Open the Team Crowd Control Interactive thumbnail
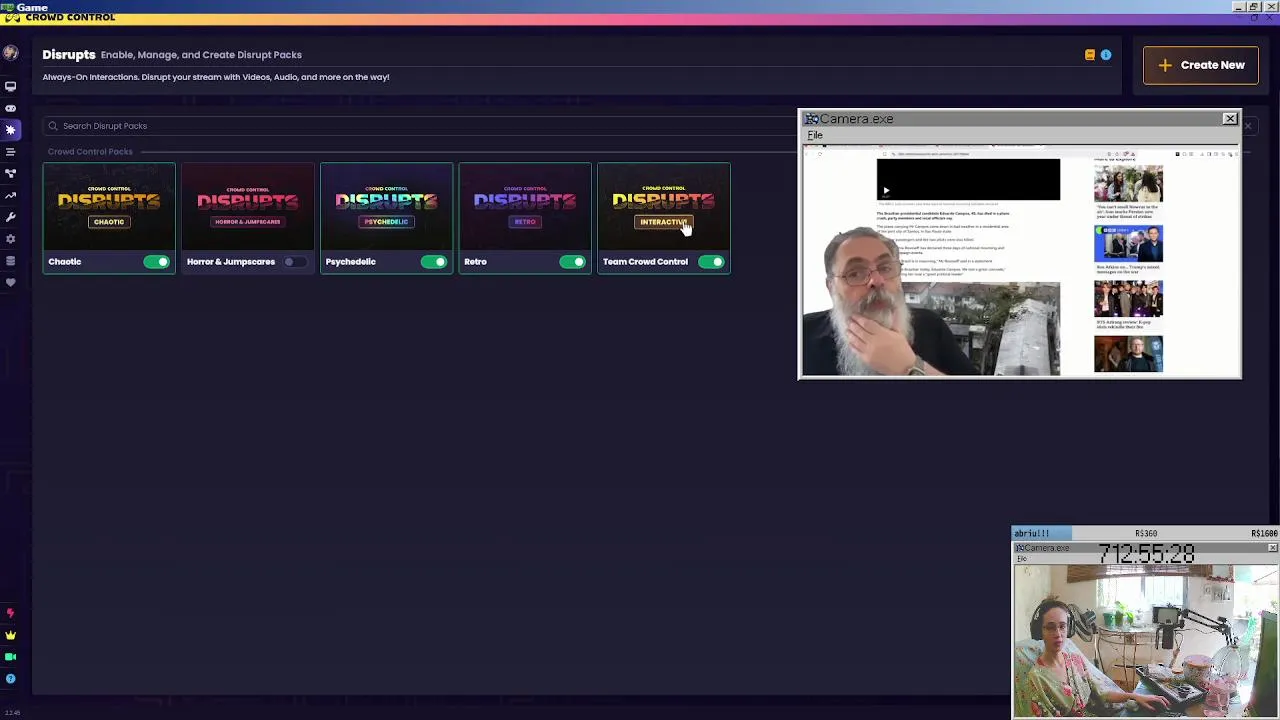The height and width of the screenshot is (720, 1280). (664, 206)
